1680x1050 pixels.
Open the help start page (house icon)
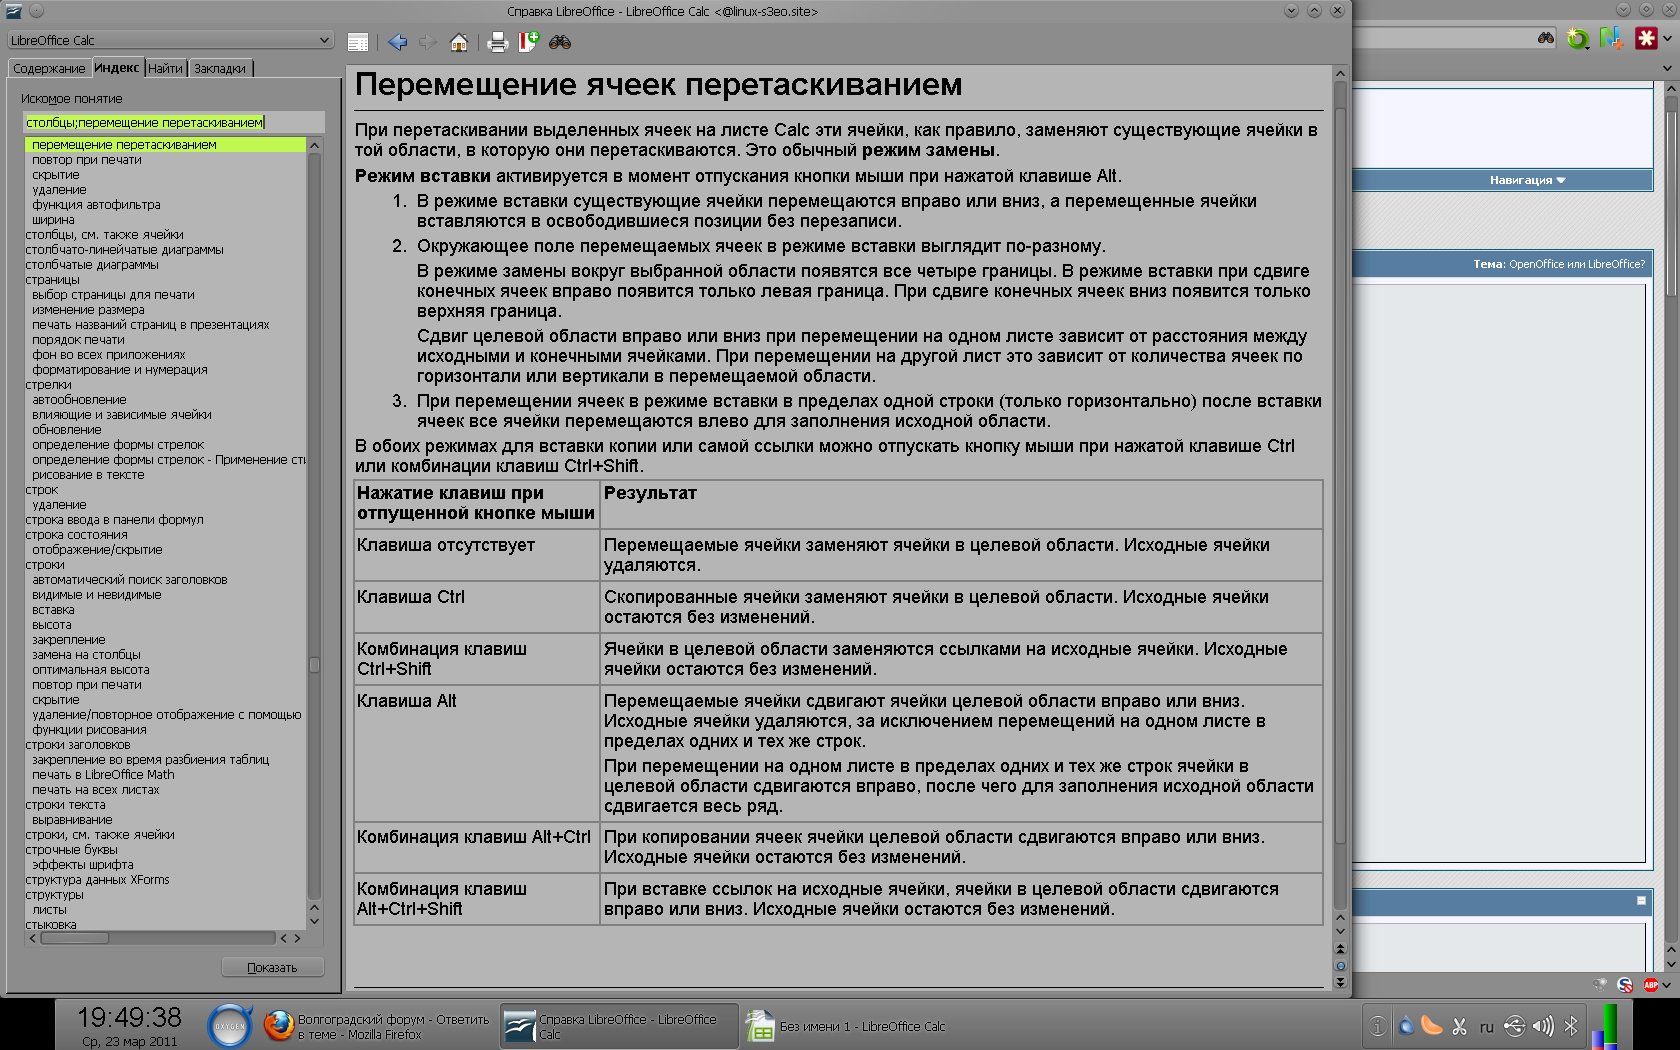click(x=459, y=42)
